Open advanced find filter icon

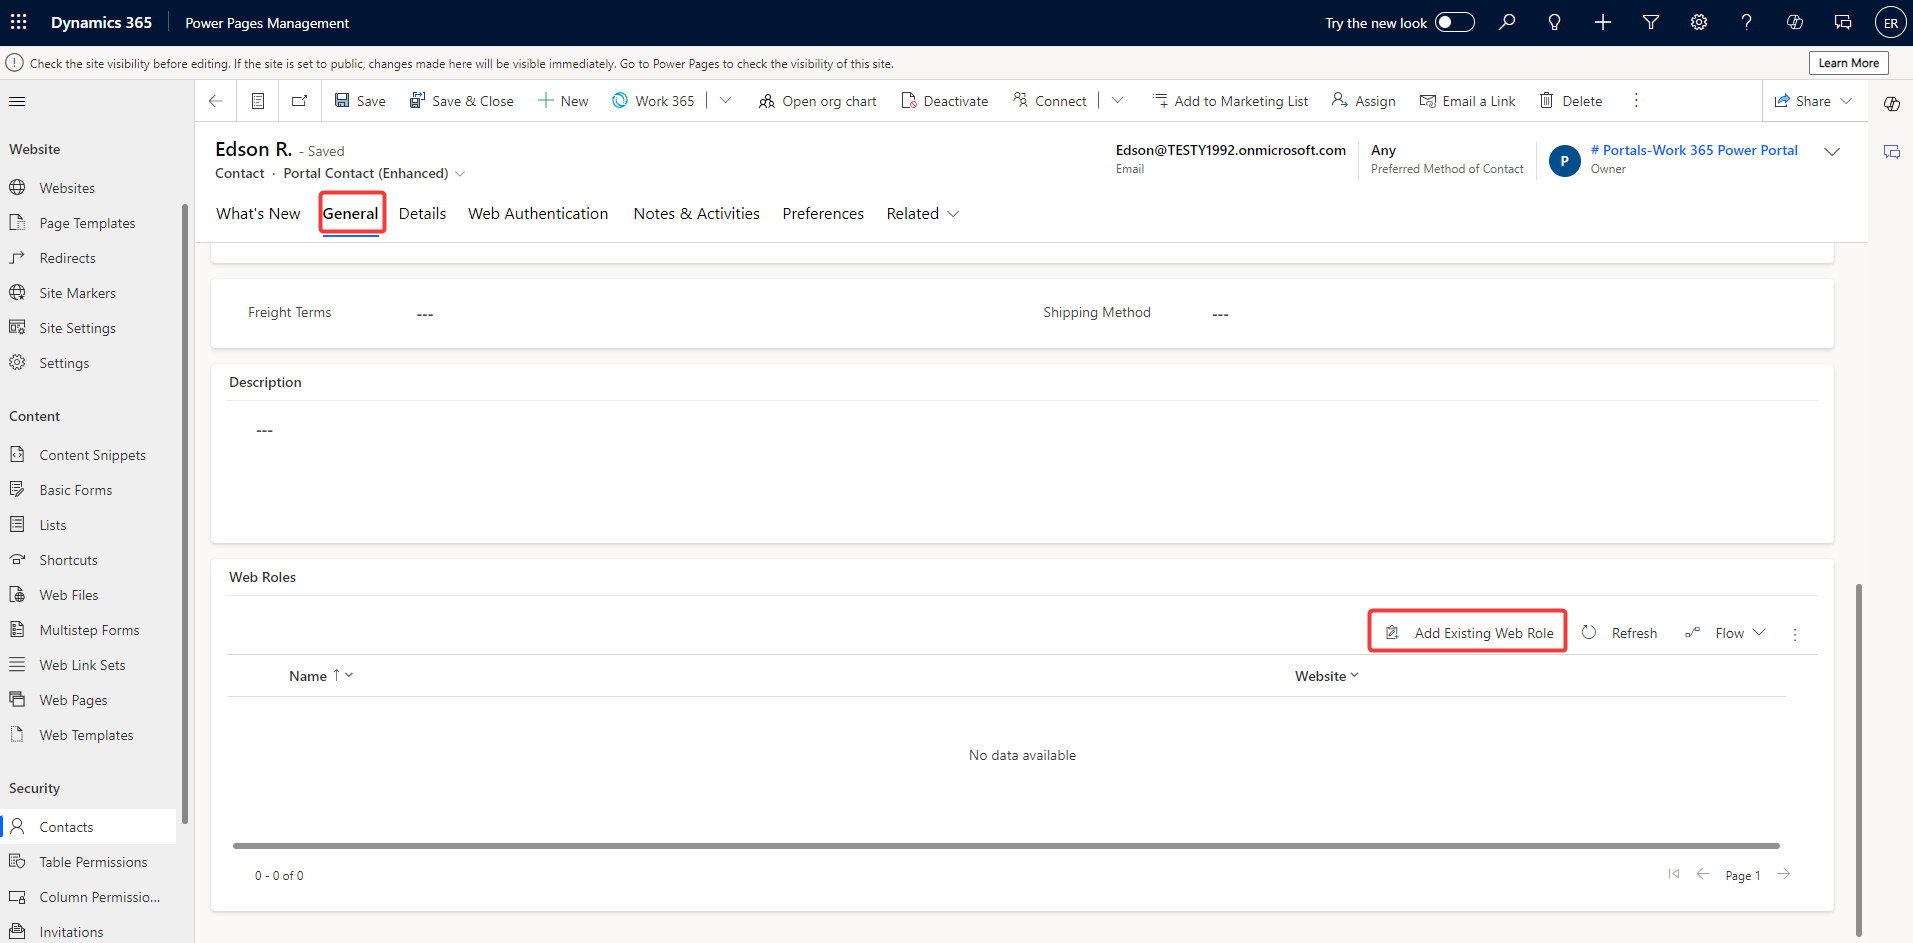[x=1651, y=22]
